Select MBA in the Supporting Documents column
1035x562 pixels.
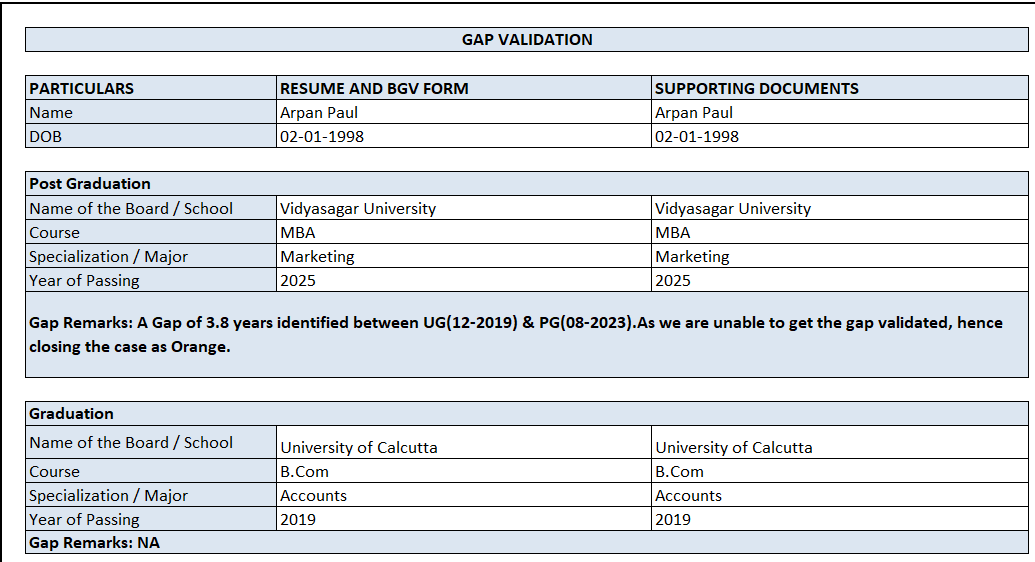pos(673,233)
